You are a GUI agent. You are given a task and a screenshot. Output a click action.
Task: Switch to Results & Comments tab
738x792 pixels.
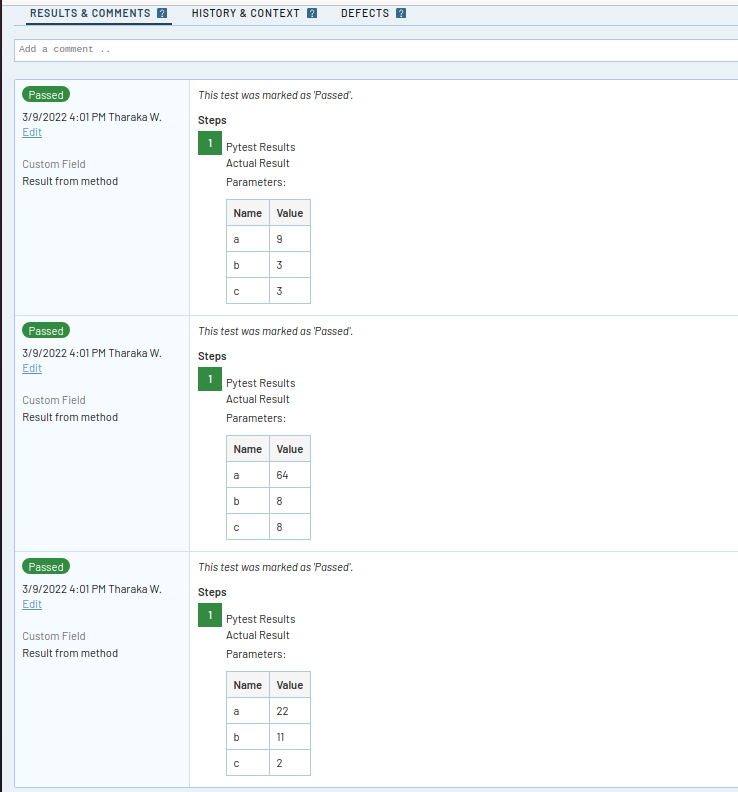point(90,13)
